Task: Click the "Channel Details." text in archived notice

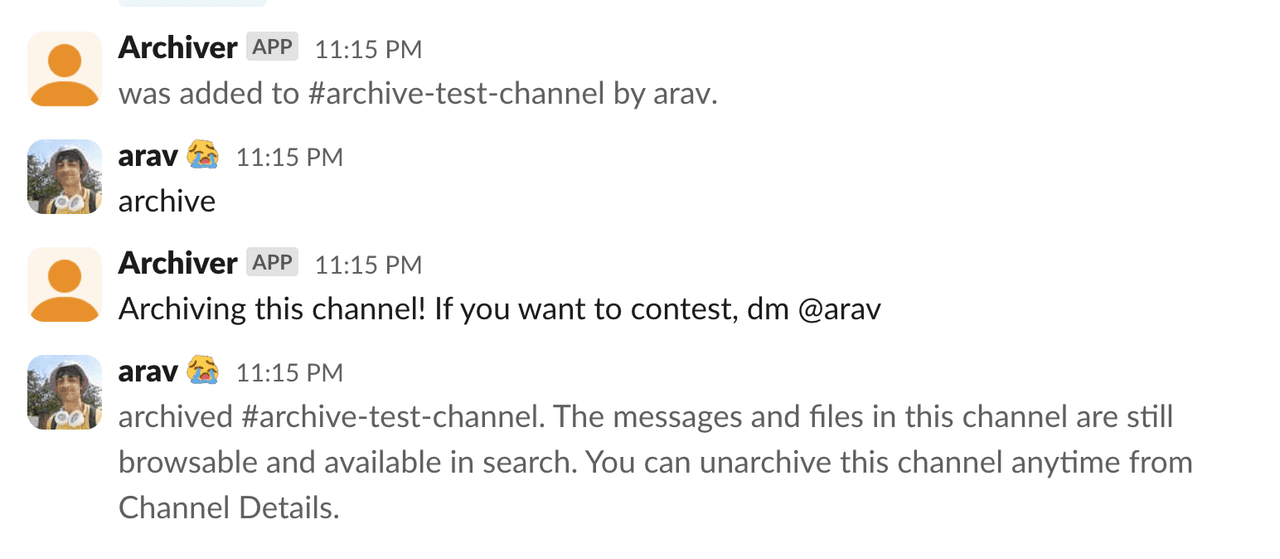Action: point(229,507)
